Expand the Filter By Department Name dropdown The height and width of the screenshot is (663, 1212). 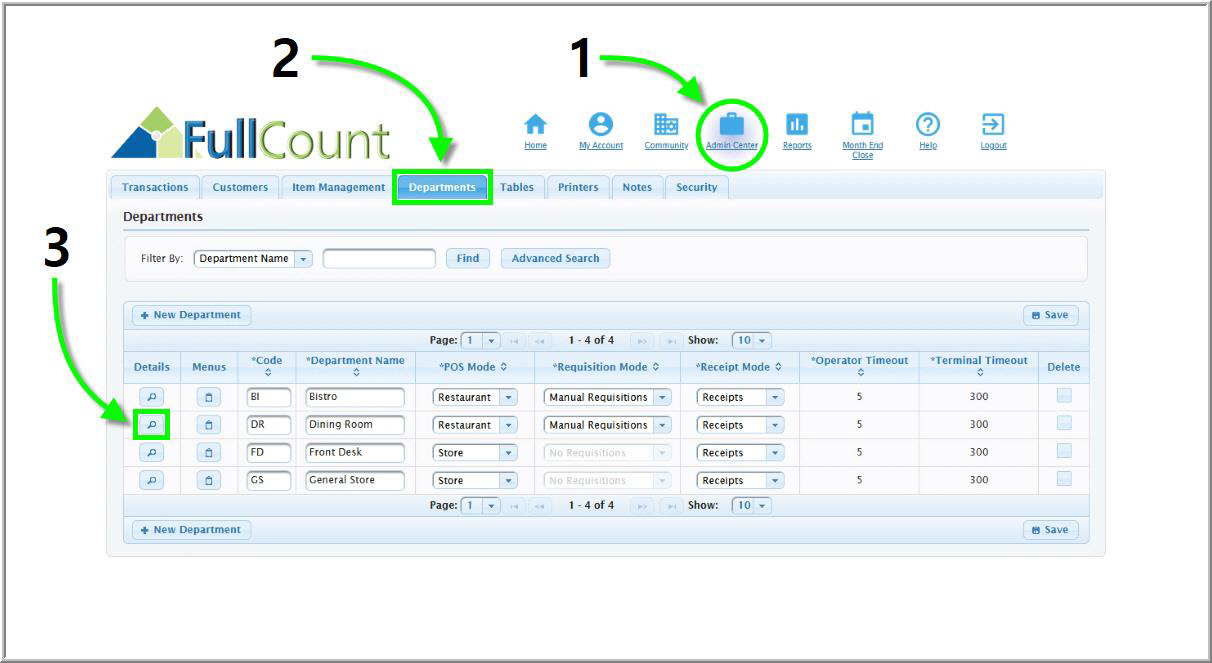point(304,259)
